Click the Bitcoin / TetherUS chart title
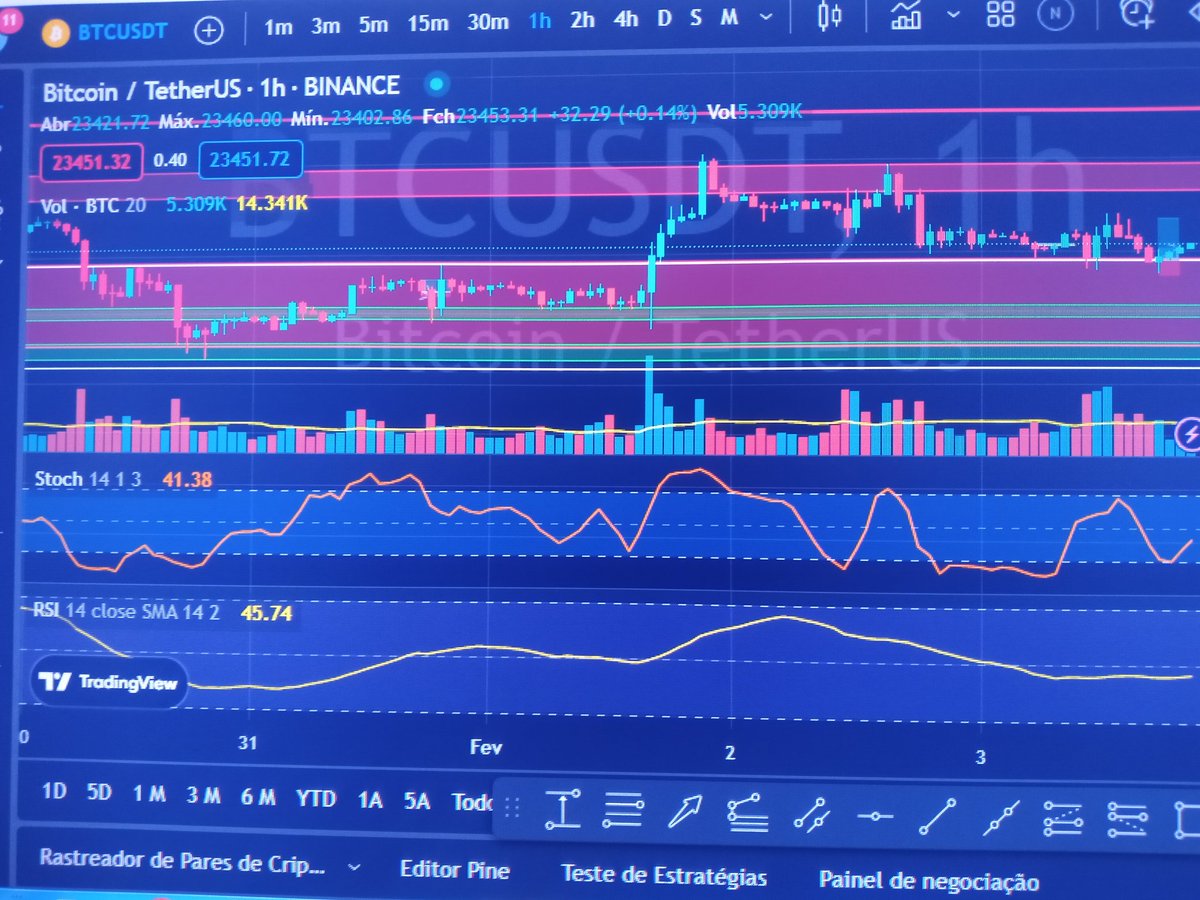Viewport: 1200px width, 900px height. click(220, 89)
